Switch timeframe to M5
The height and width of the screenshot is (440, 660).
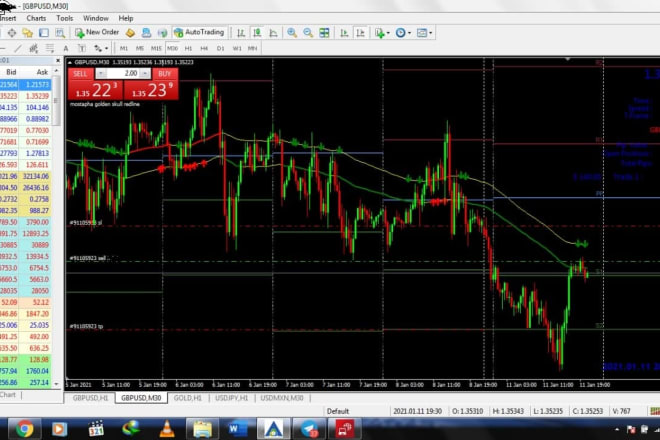pyautogui.click(x=140, y=48)
